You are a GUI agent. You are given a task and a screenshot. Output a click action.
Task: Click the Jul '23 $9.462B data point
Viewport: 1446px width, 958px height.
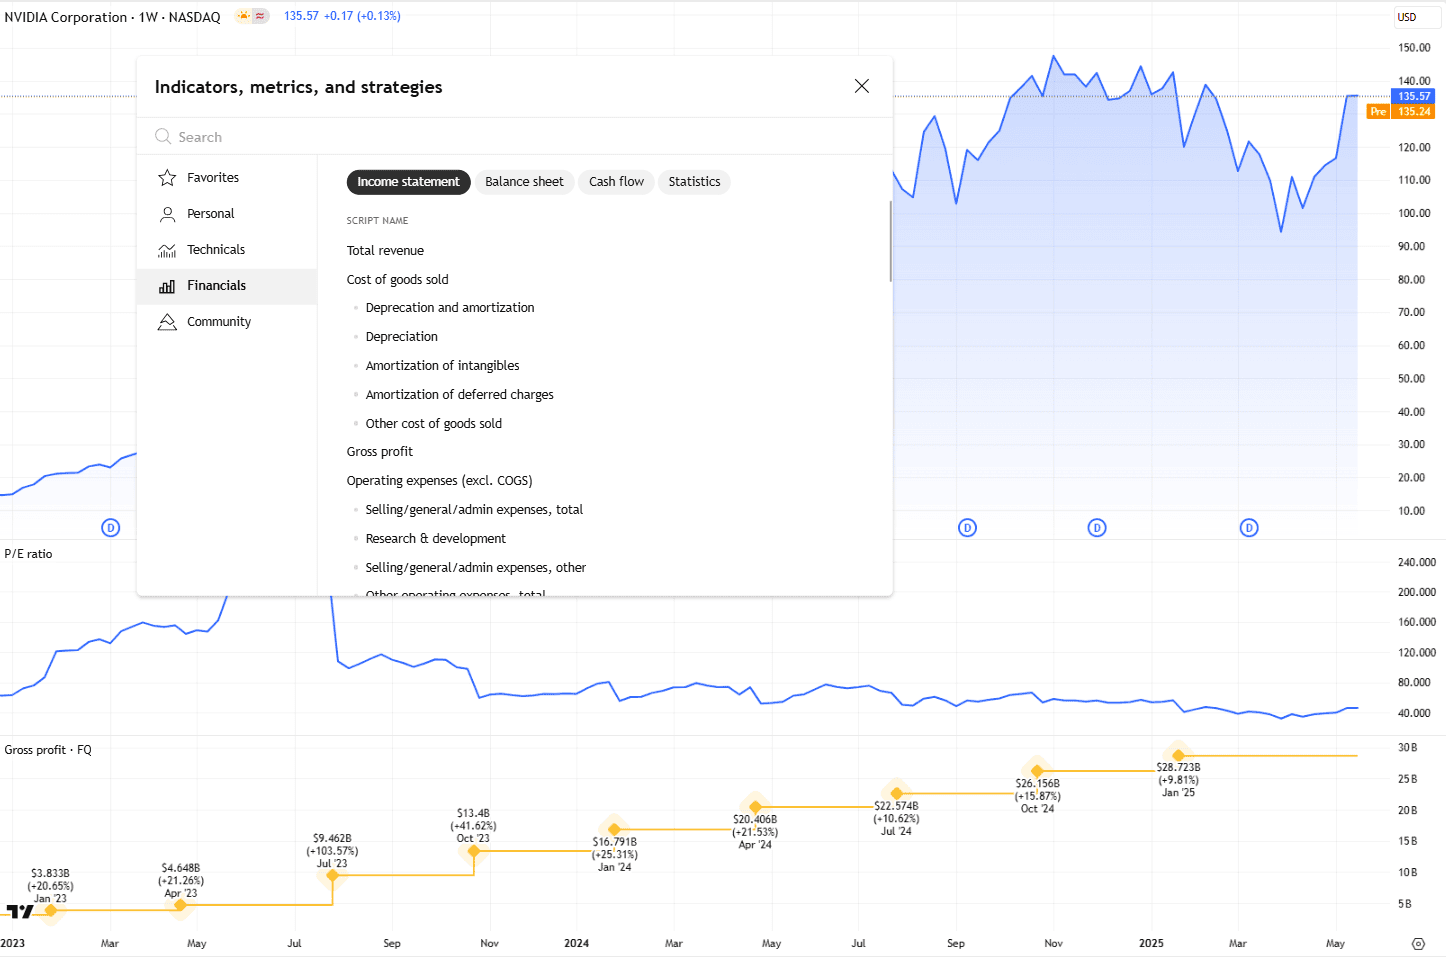pos(332,875)
